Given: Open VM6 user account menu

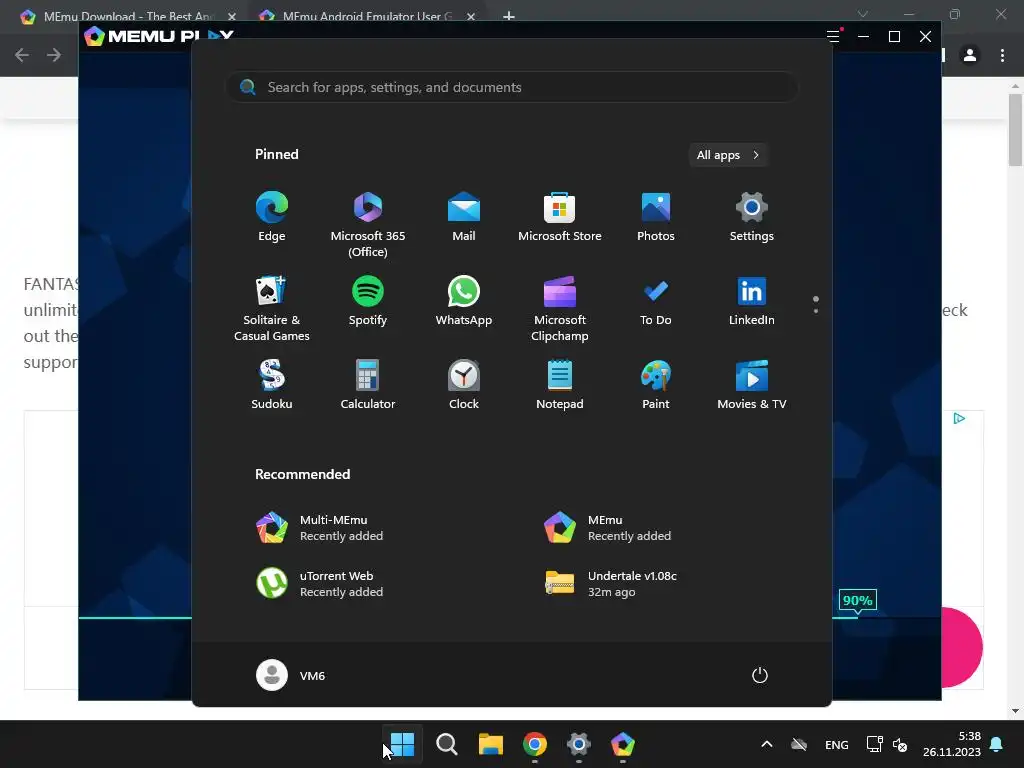Looking at the screenshot, I should coord(291,675).
